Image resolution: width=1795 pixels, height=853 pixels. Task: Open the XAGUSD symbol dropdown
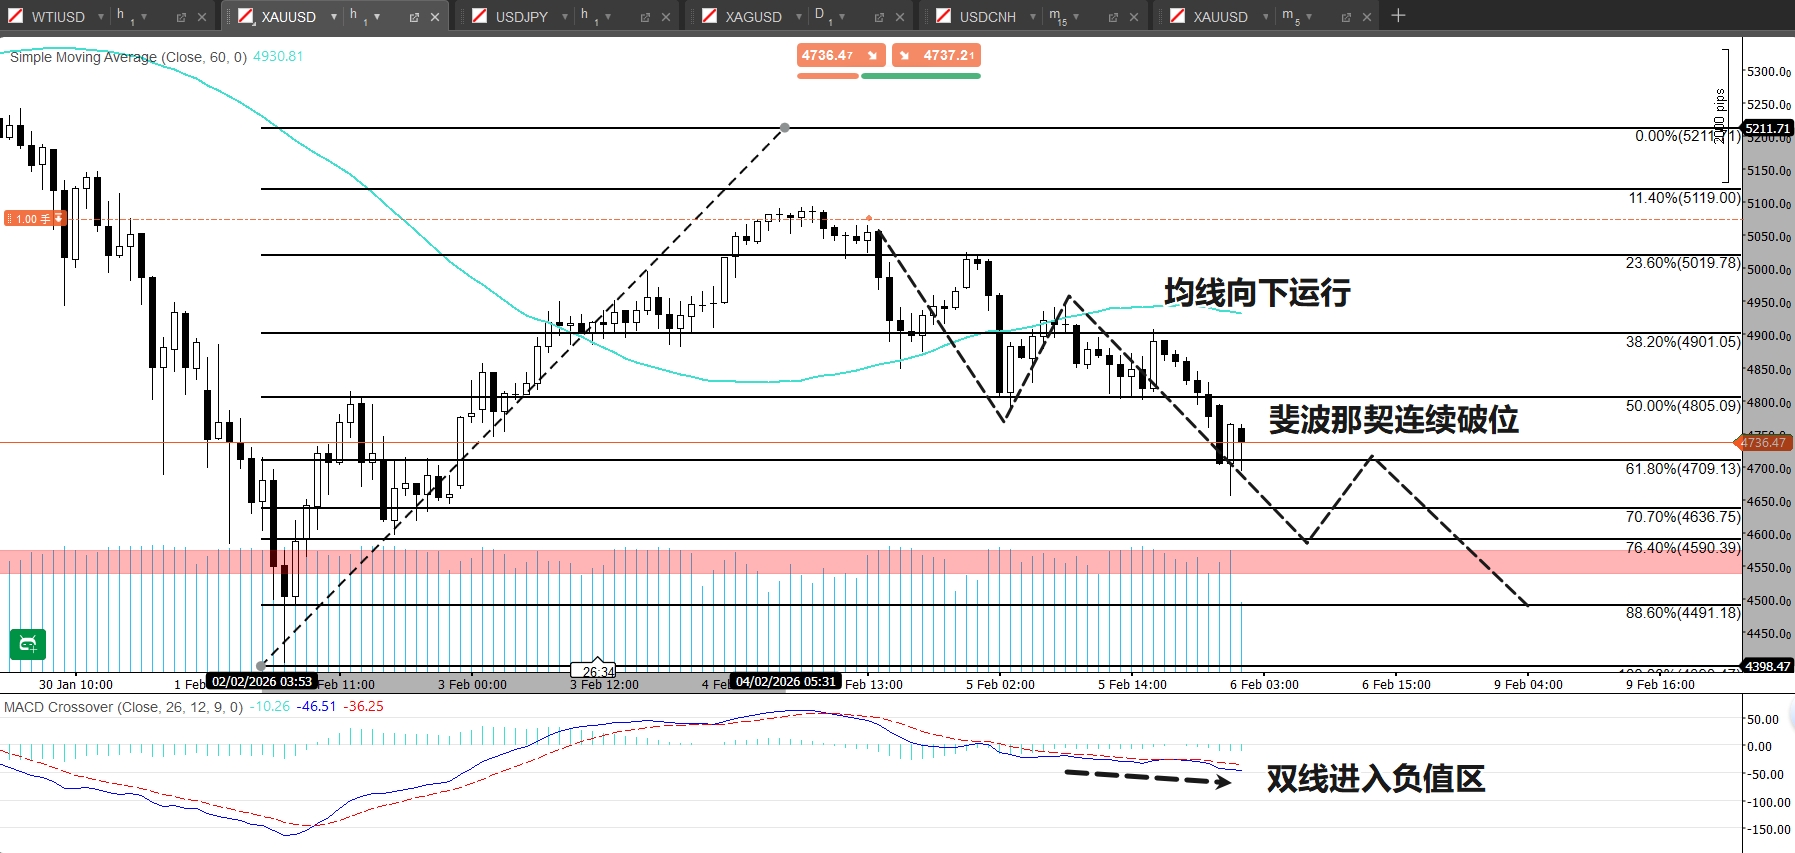coord(799,17)
